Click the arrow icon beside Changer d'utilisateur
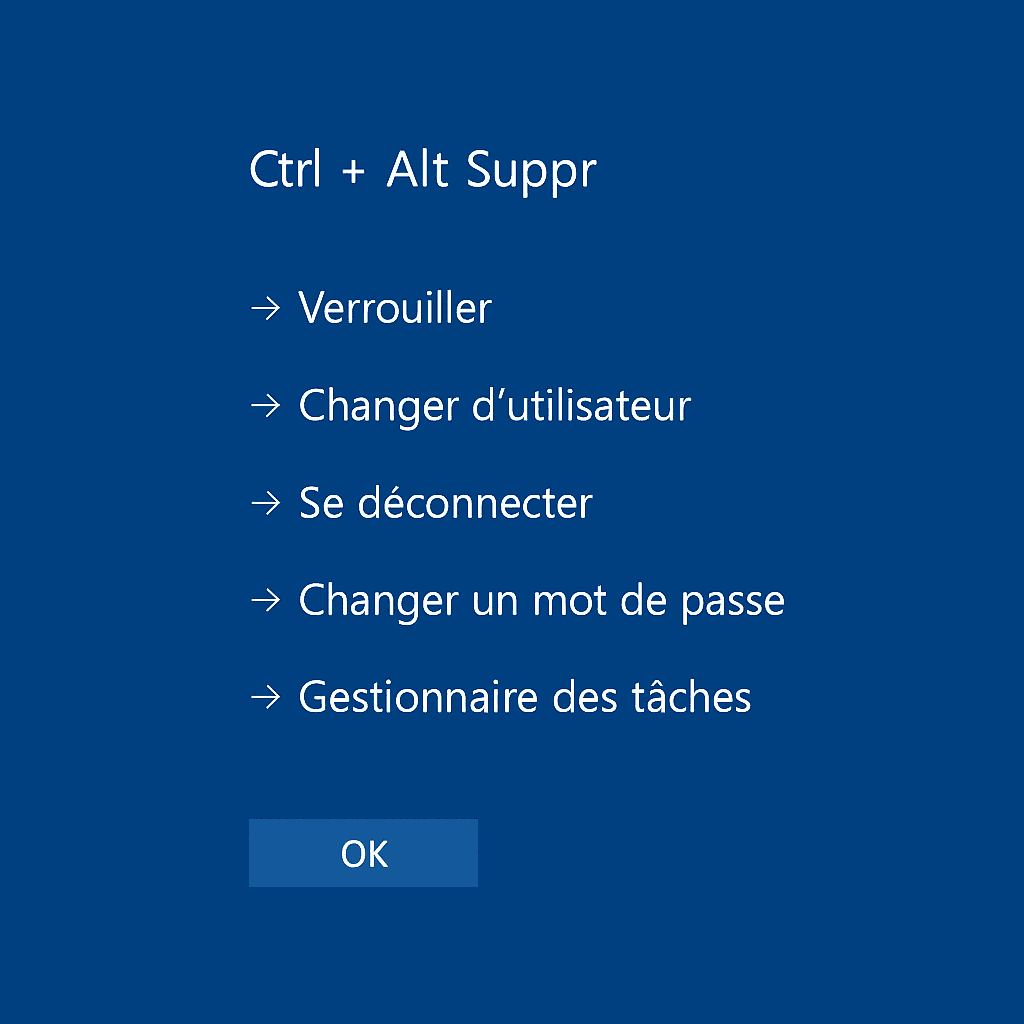 (x=265, y=405)
